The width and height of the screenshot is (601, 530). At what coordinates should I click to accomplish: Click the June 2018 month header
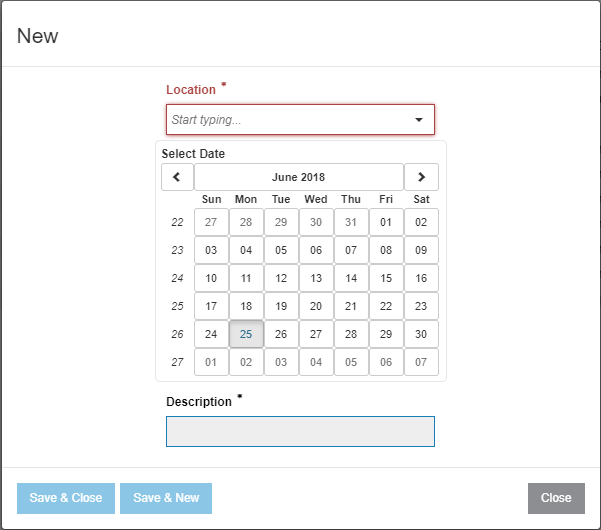click(299, 177)
